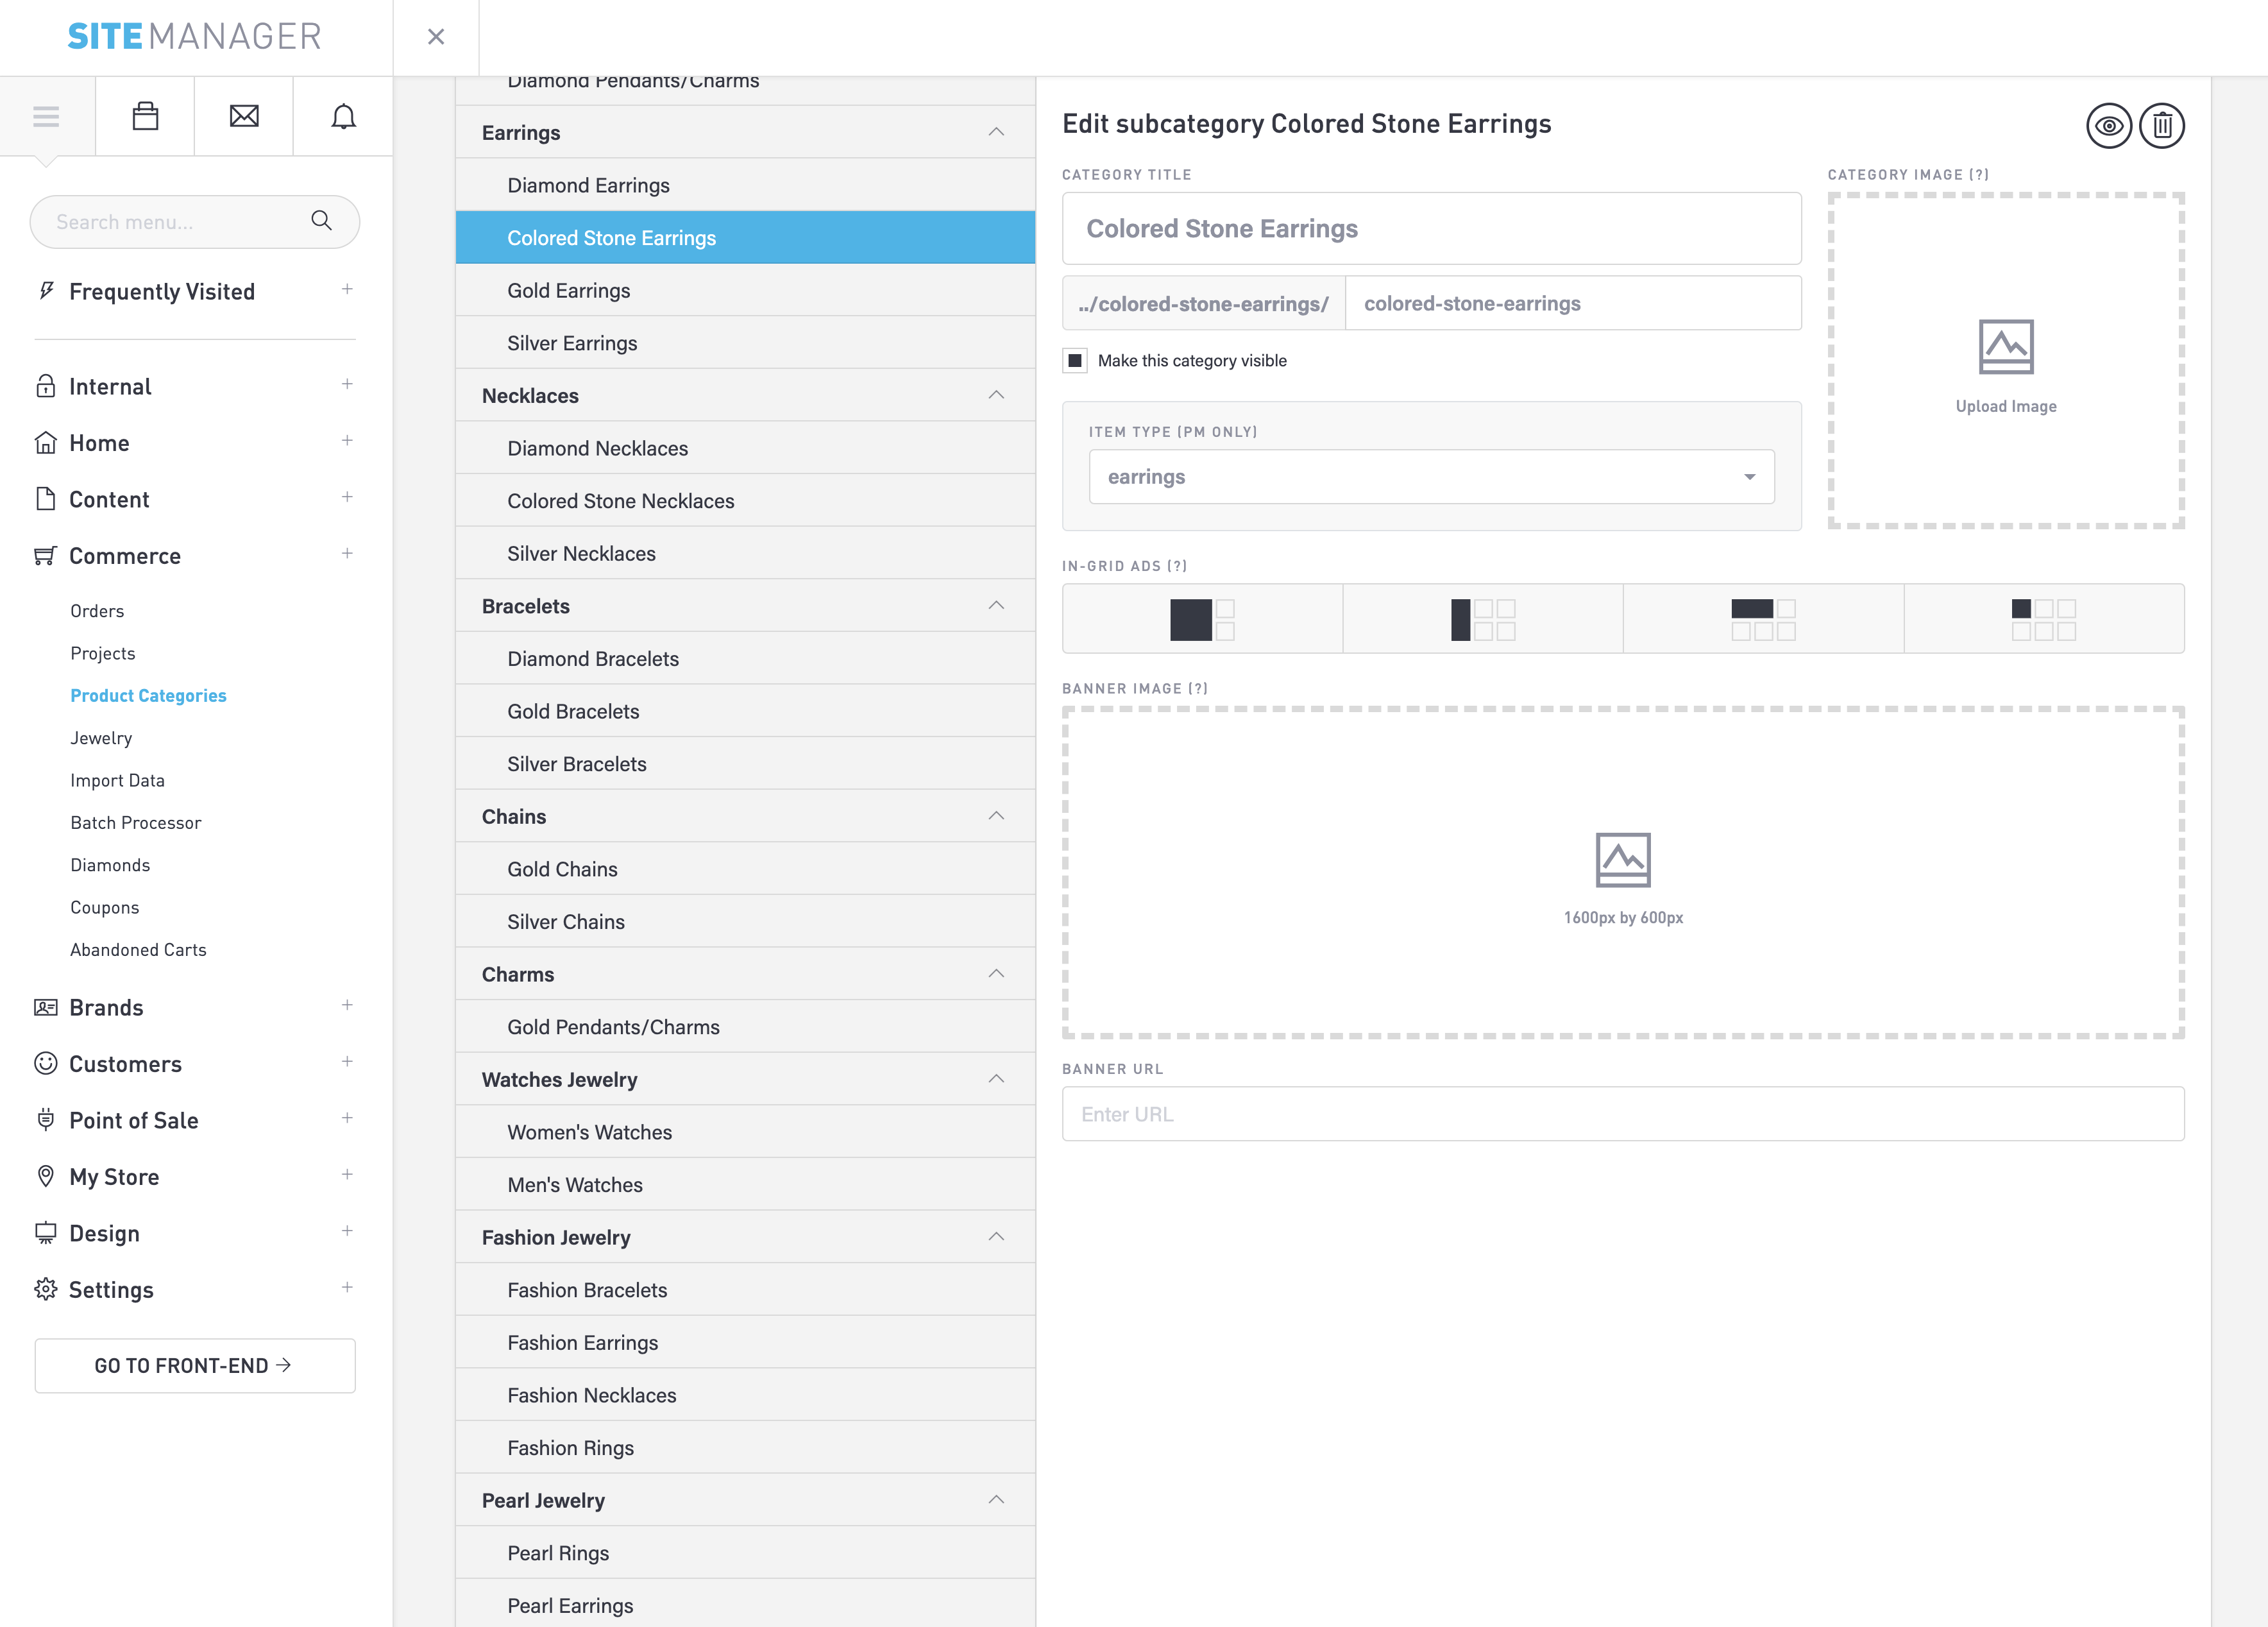Click into the Banner URL input field
This screenshot has width=2268, height=1627.
(1622, 1114)
